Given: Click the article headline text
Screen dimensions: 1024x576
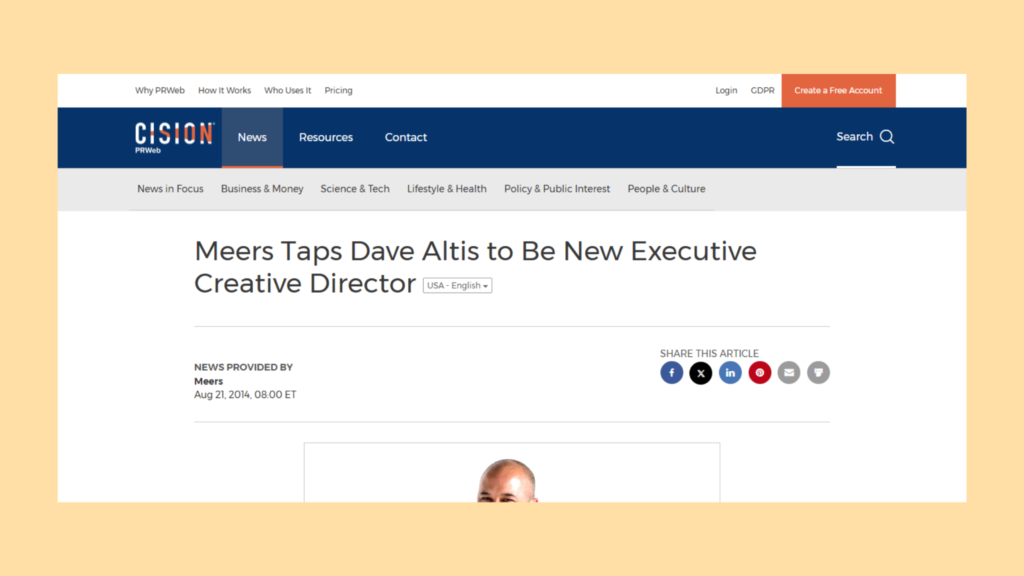Looking at the screenshot, I should coord(475,267).
